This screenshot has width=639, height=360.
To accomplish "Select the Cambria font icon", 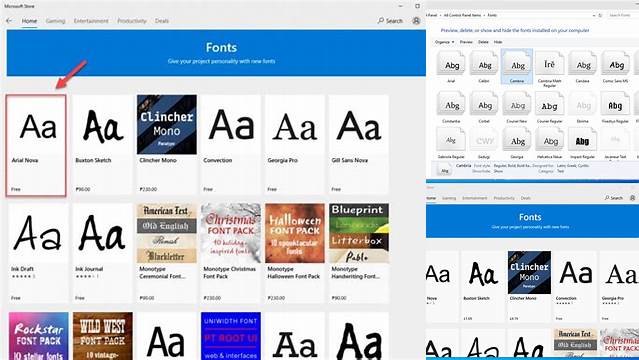I will (517, 66).
